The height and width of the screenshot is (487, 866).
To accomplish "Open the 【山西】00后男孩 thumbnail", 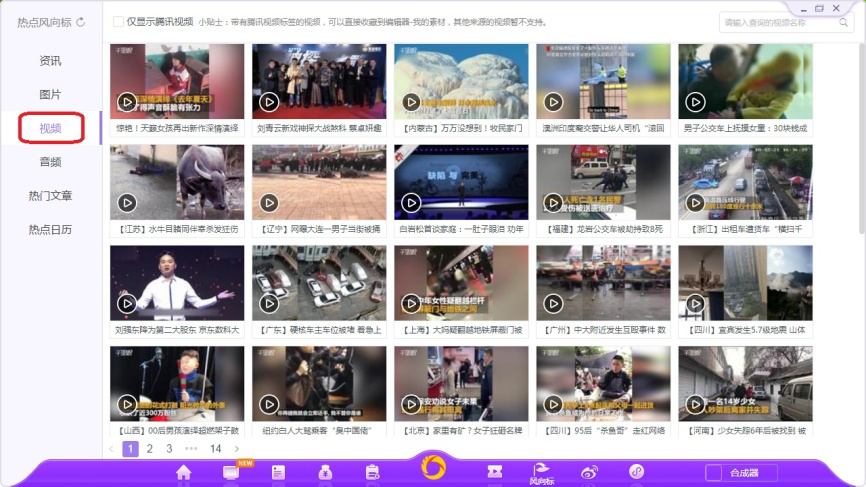I will point(177,384).
